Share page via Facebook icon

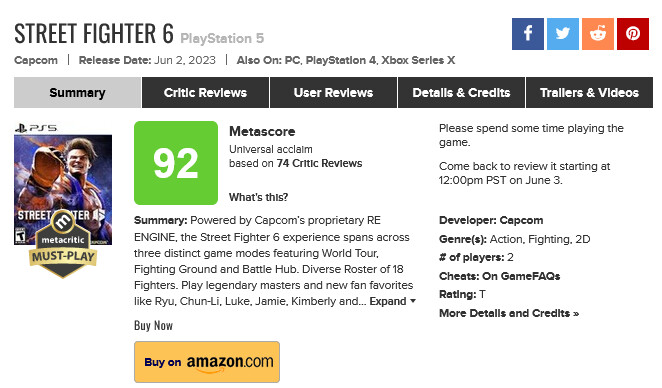(x=528, y=34)
